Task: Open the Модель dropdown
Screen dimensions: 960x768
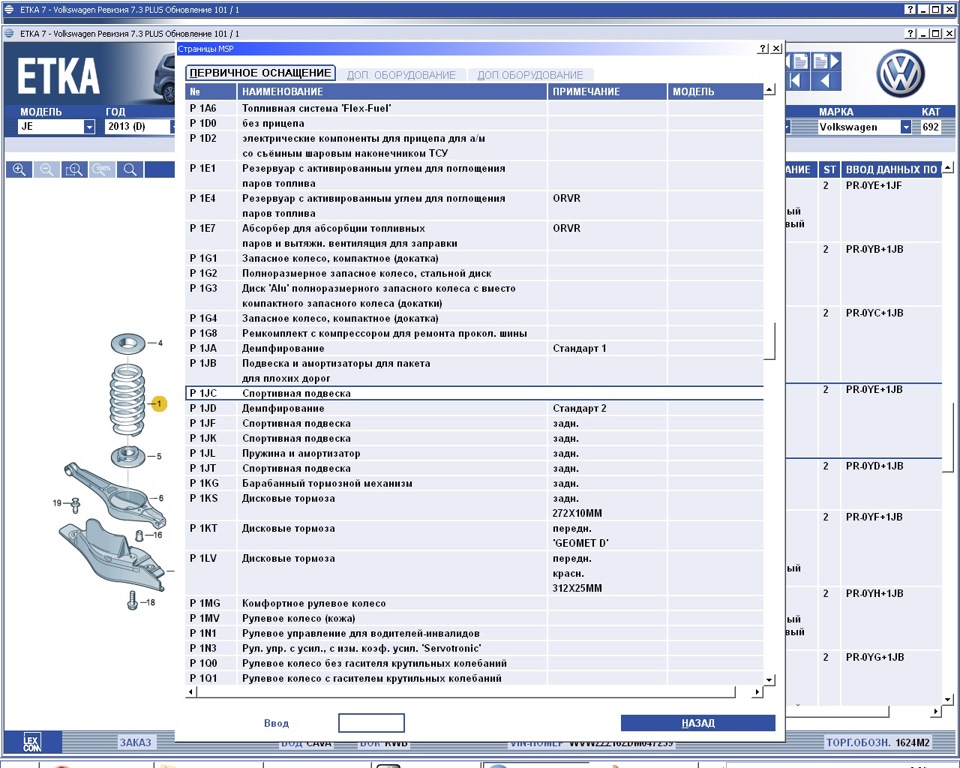Action: coord(89,127)
